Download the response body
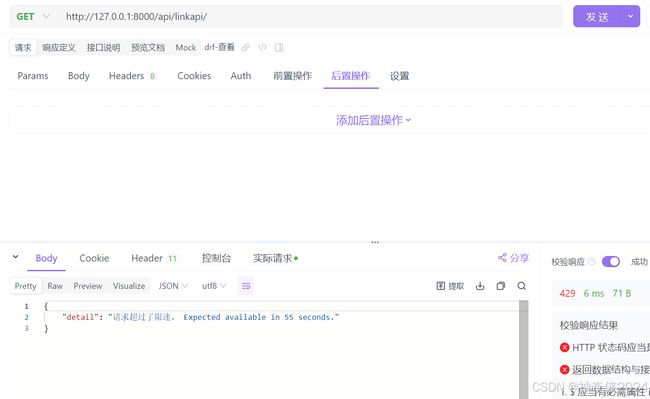 [480, 286]
